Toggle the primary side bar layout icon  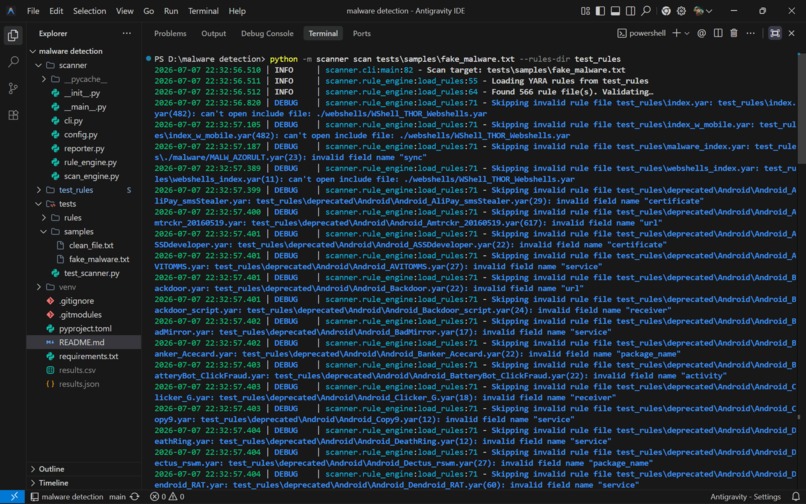pos(600,11)
